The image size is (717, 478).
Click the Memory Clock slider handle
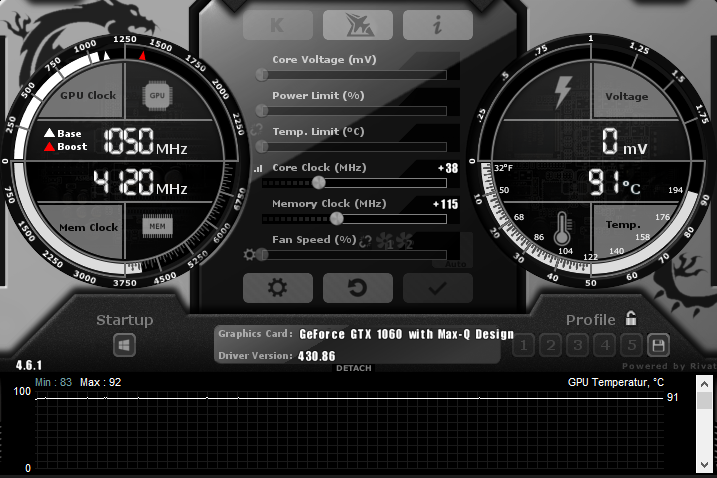(x=337, y=219)
